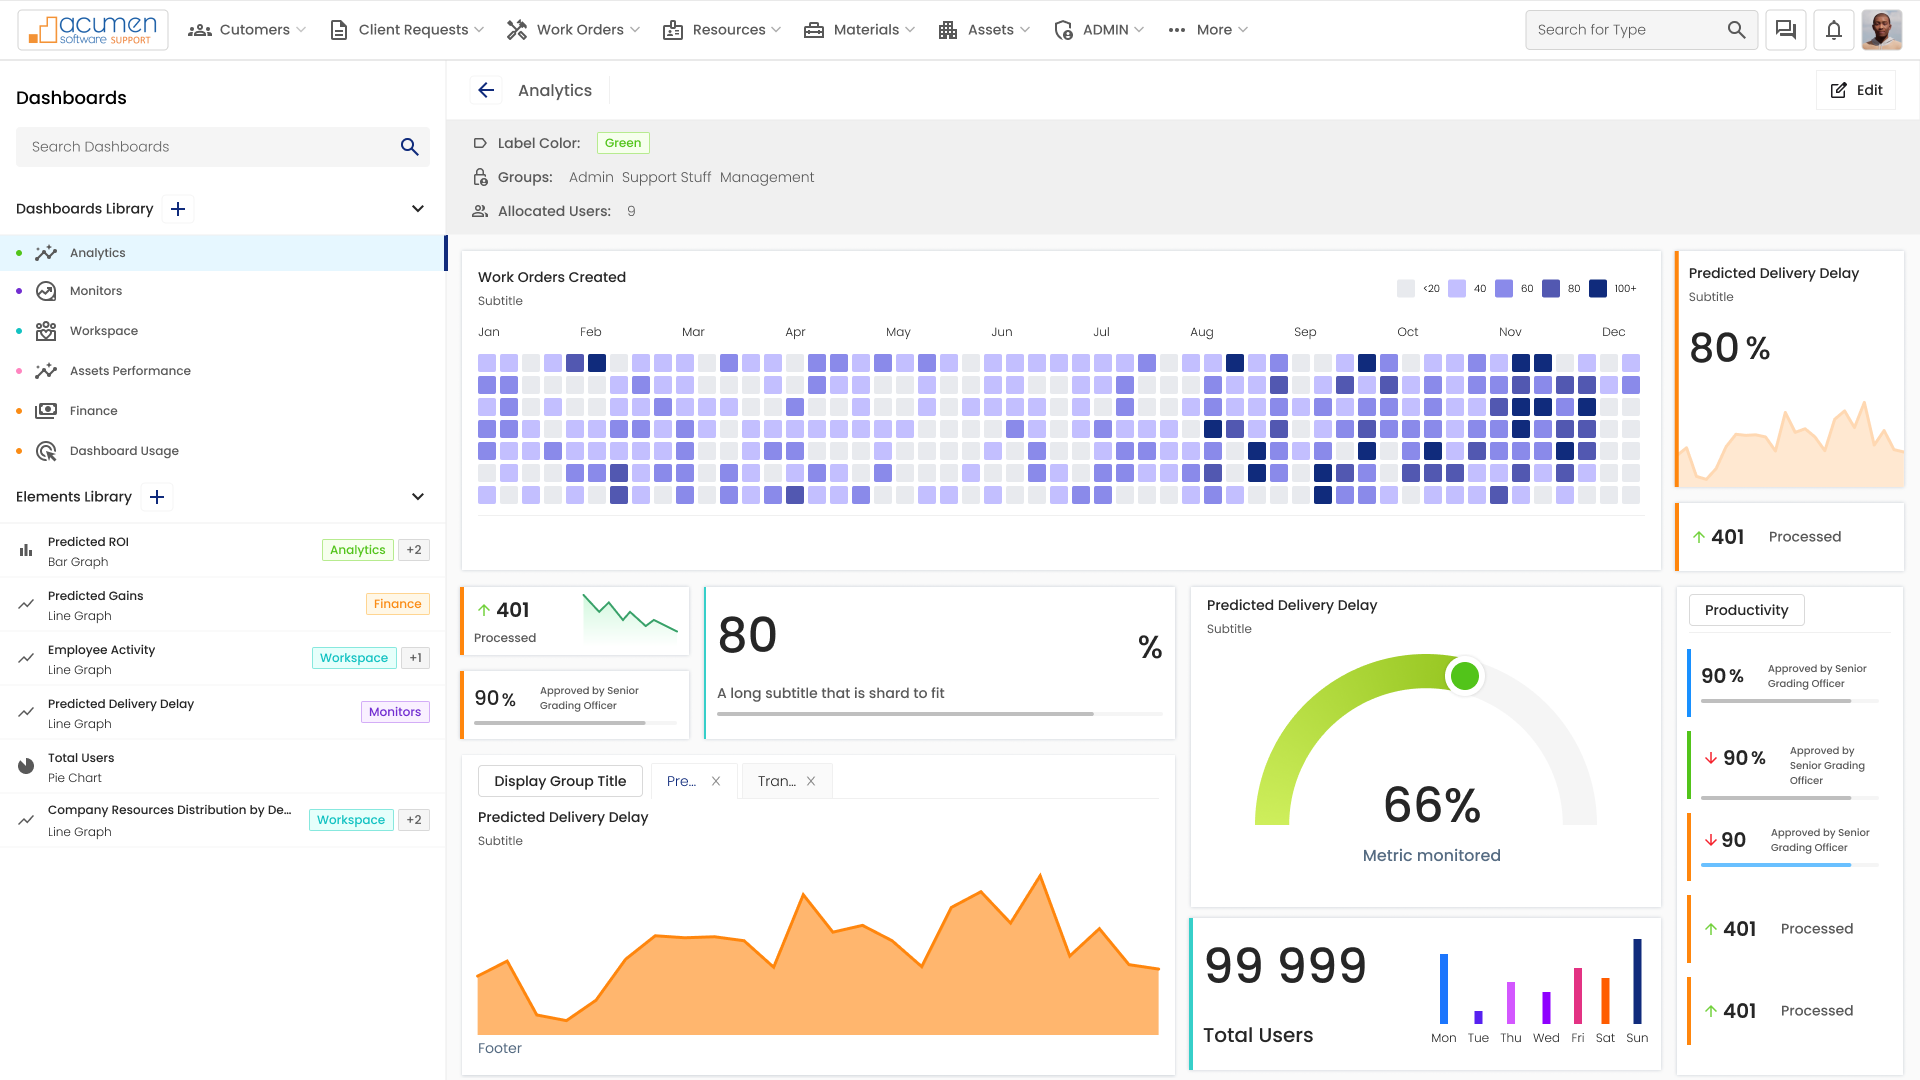The width and height of the screenshot is (1920, 1080).
Task: Switch to the Tran... tab
Action: coord(776,781)
